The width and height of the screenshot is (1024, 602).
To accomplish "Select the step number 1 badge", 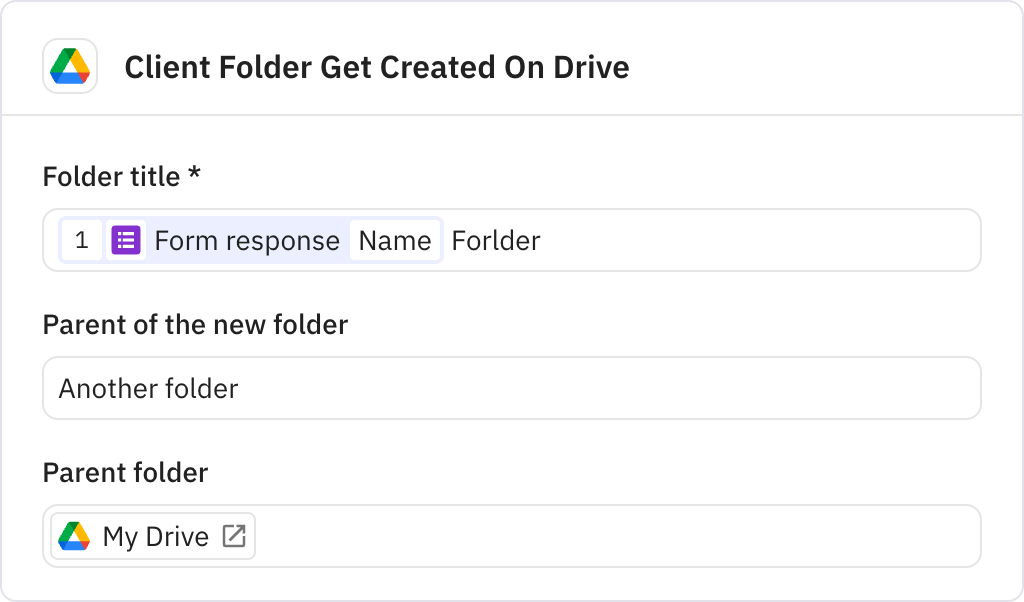I will pos(82,240).
